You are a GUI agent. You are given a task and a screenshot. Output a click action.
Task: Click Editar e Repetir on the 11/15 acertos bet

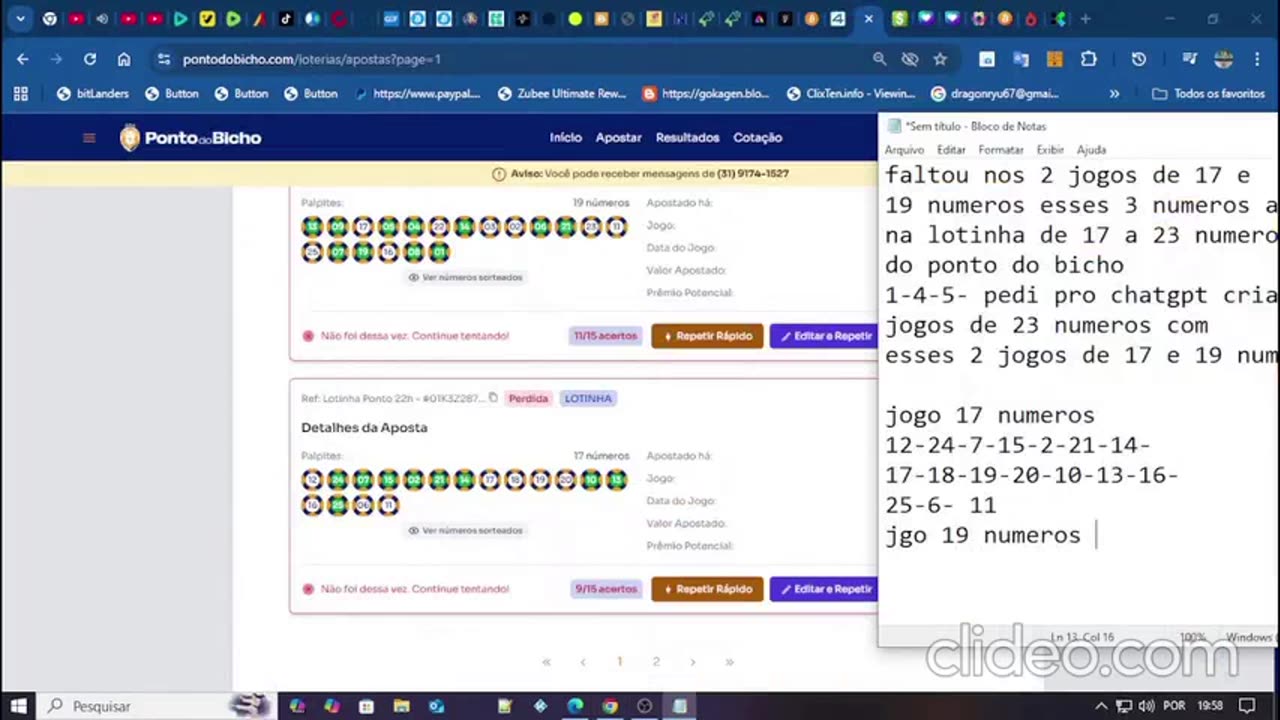pyautogui.click(x=825, y=336)
